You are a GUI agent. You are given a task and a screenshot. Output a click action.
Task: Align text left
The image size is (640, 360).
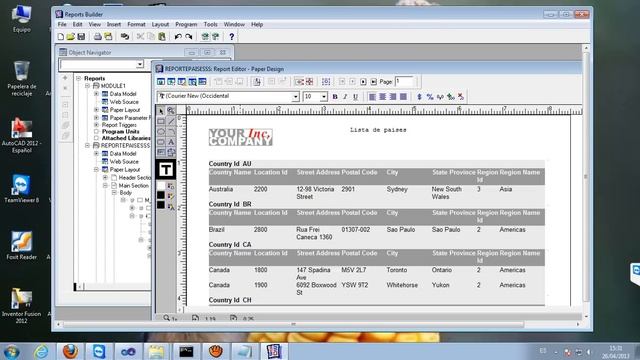tap(372, 97)
